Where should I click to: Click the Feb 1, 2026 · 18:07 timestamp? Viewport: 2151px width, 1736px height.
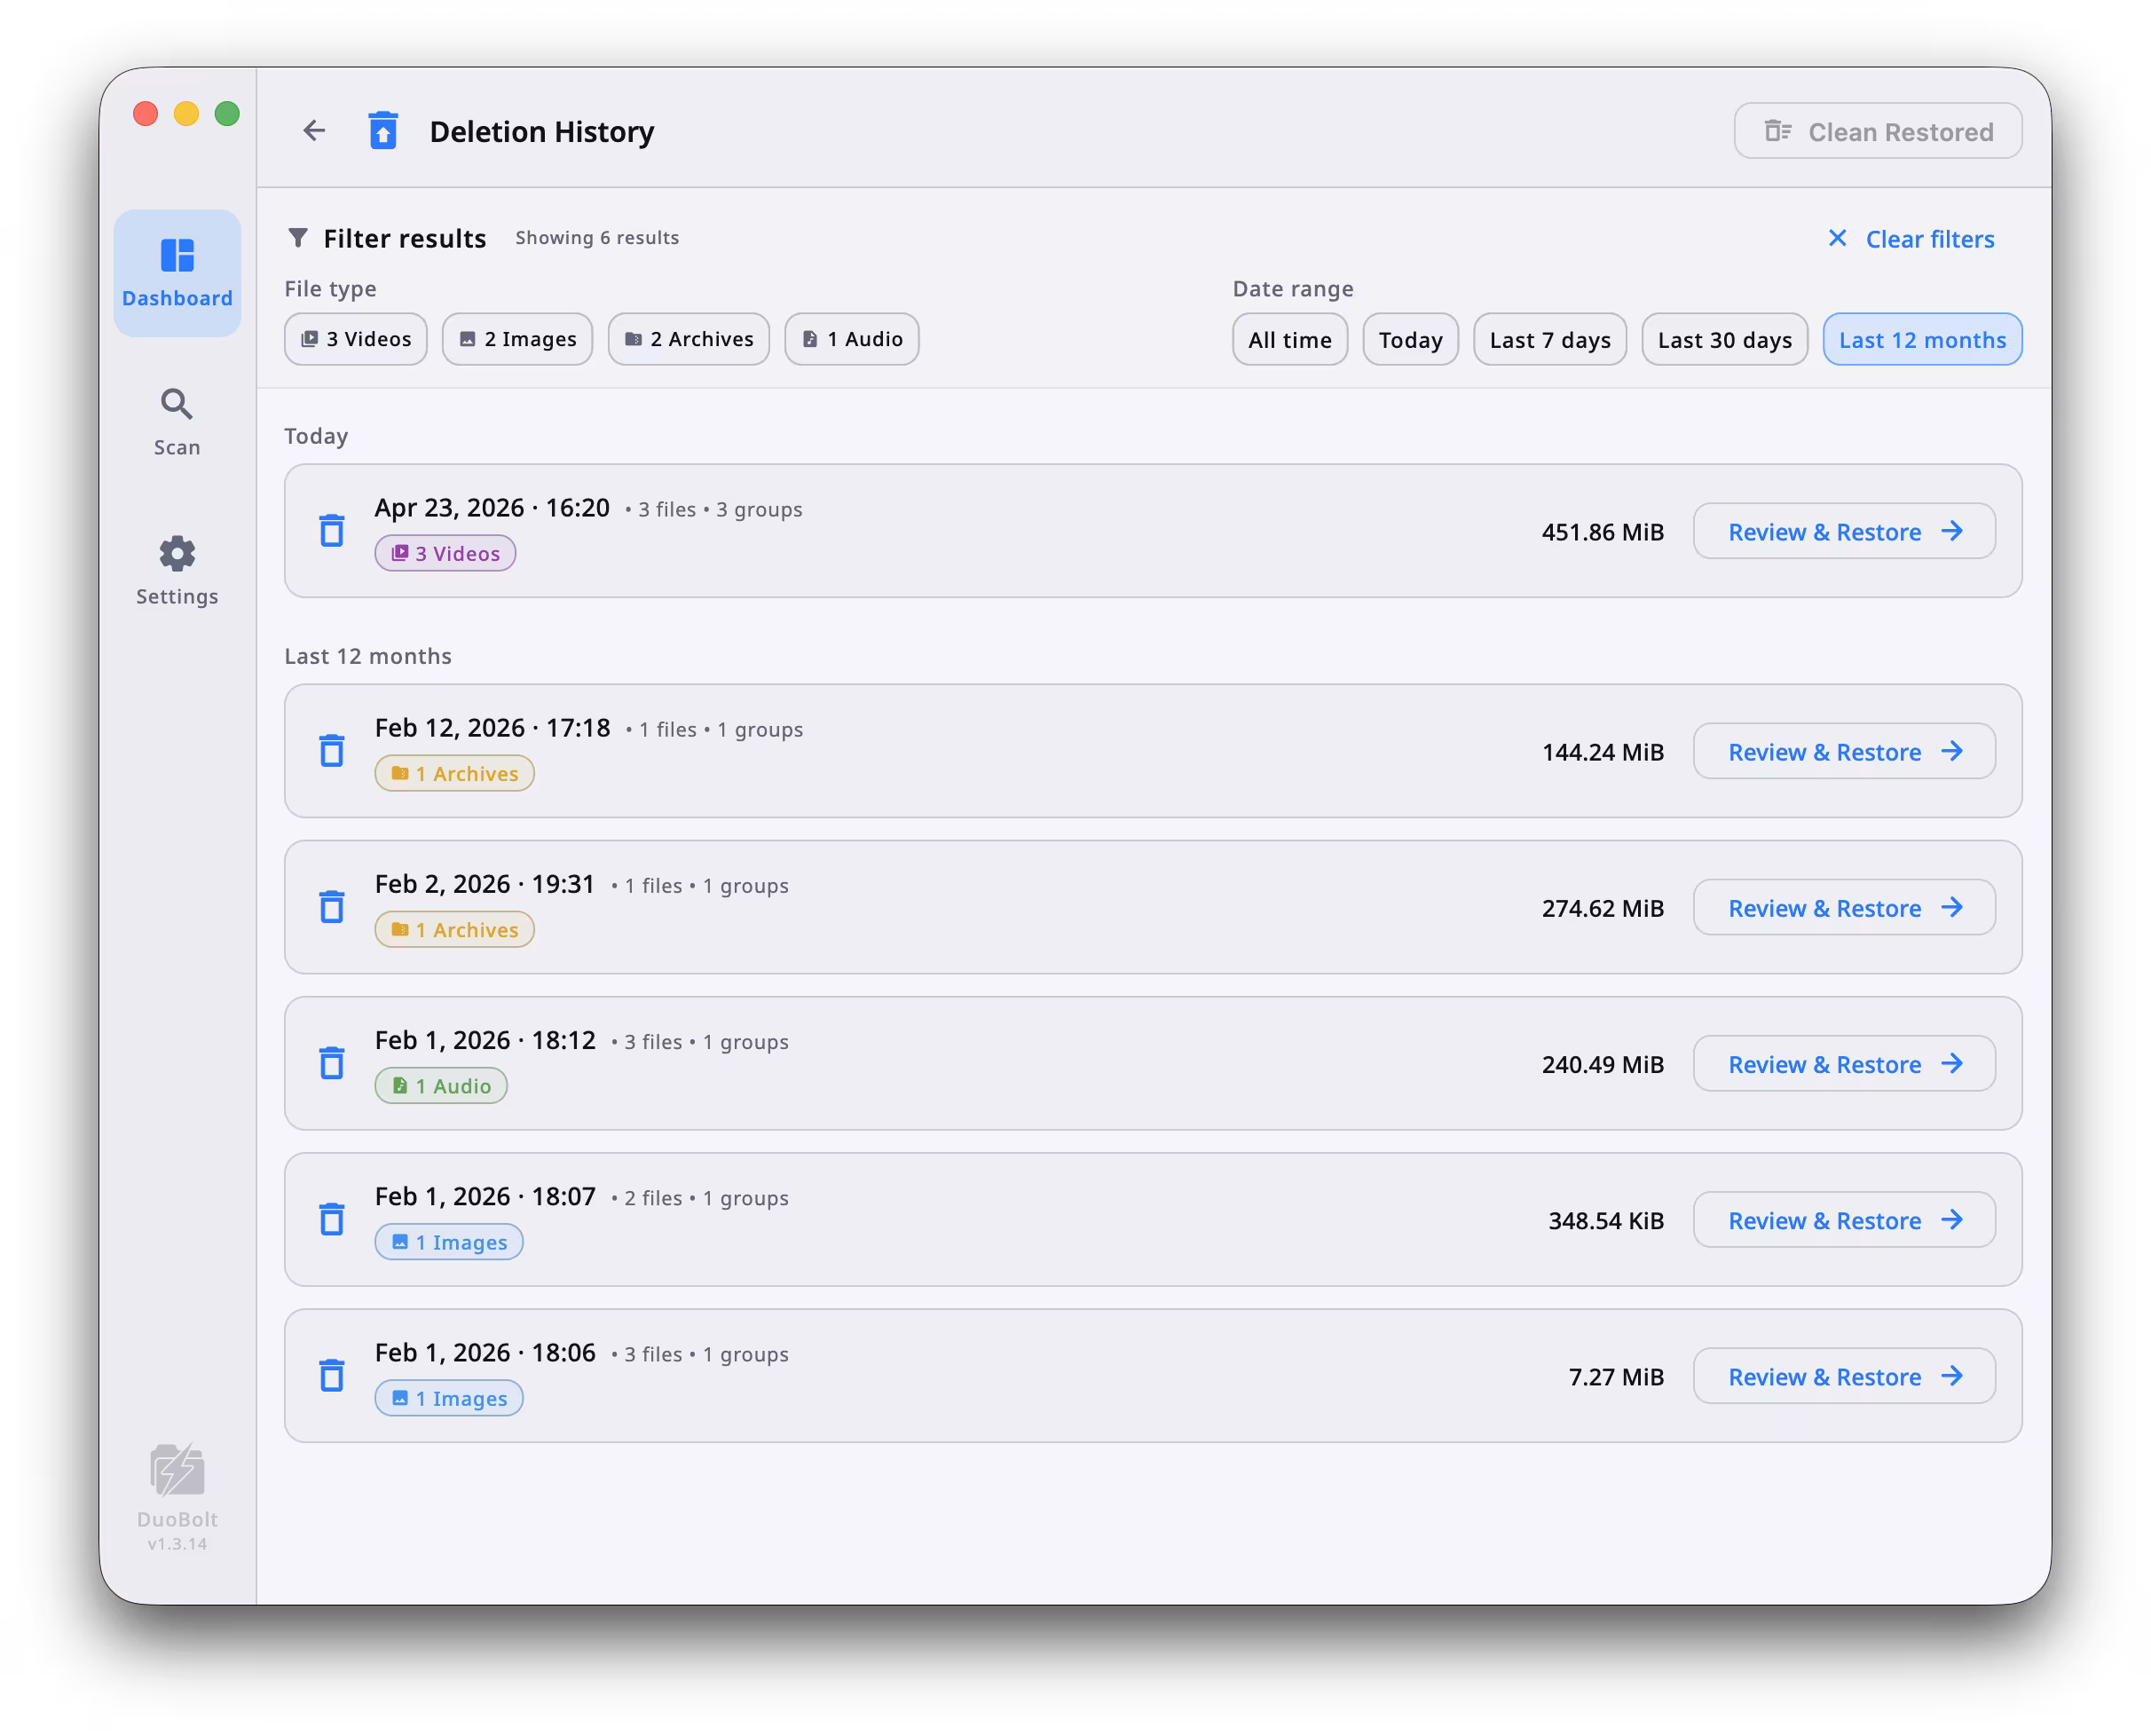click(x=485, y=1196)
